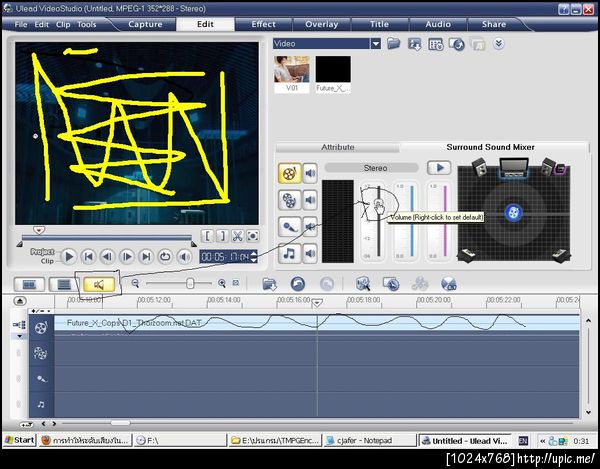The height and width of the screenshot is (469, 600).
Task: Click the Volume slider knob
Action: tap(378, 204)
